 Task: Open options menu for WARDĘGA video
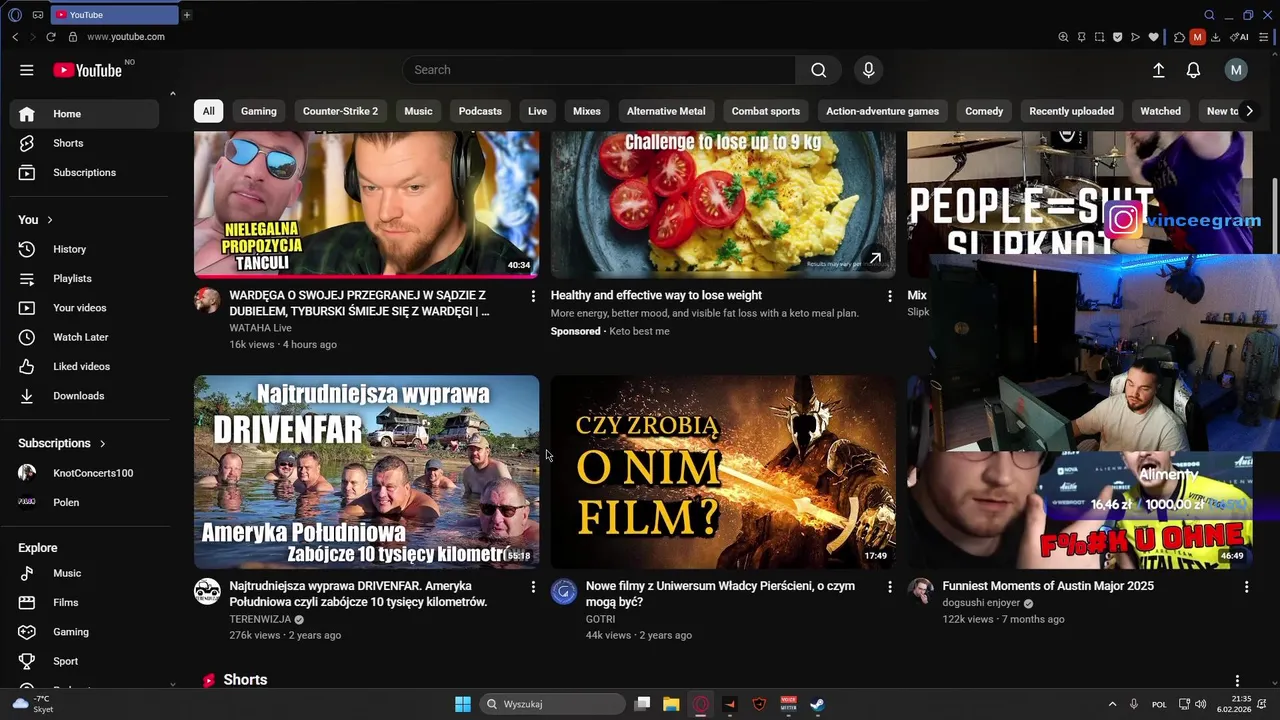[x=533, y=296]
